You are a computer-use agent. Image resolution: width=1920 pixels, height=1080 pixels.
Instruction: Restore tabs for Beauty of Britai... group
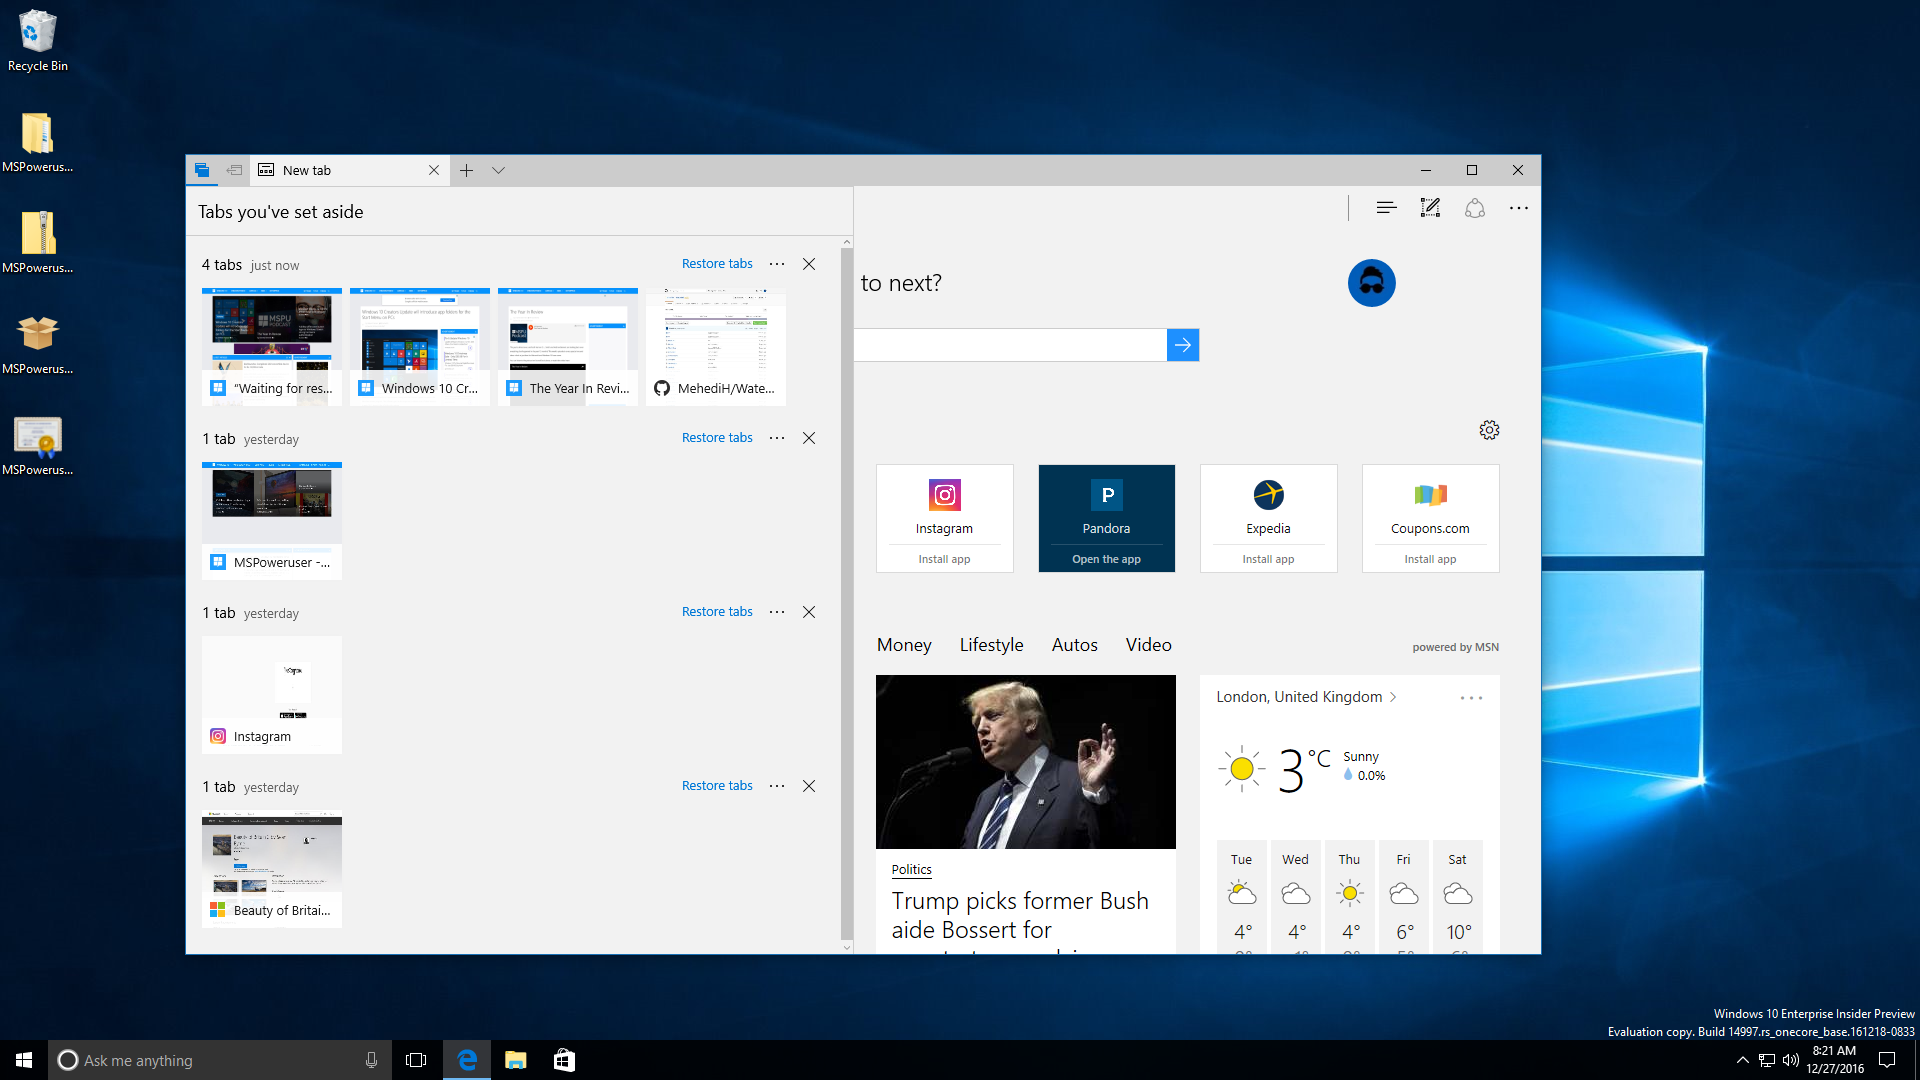pos(717,786)
